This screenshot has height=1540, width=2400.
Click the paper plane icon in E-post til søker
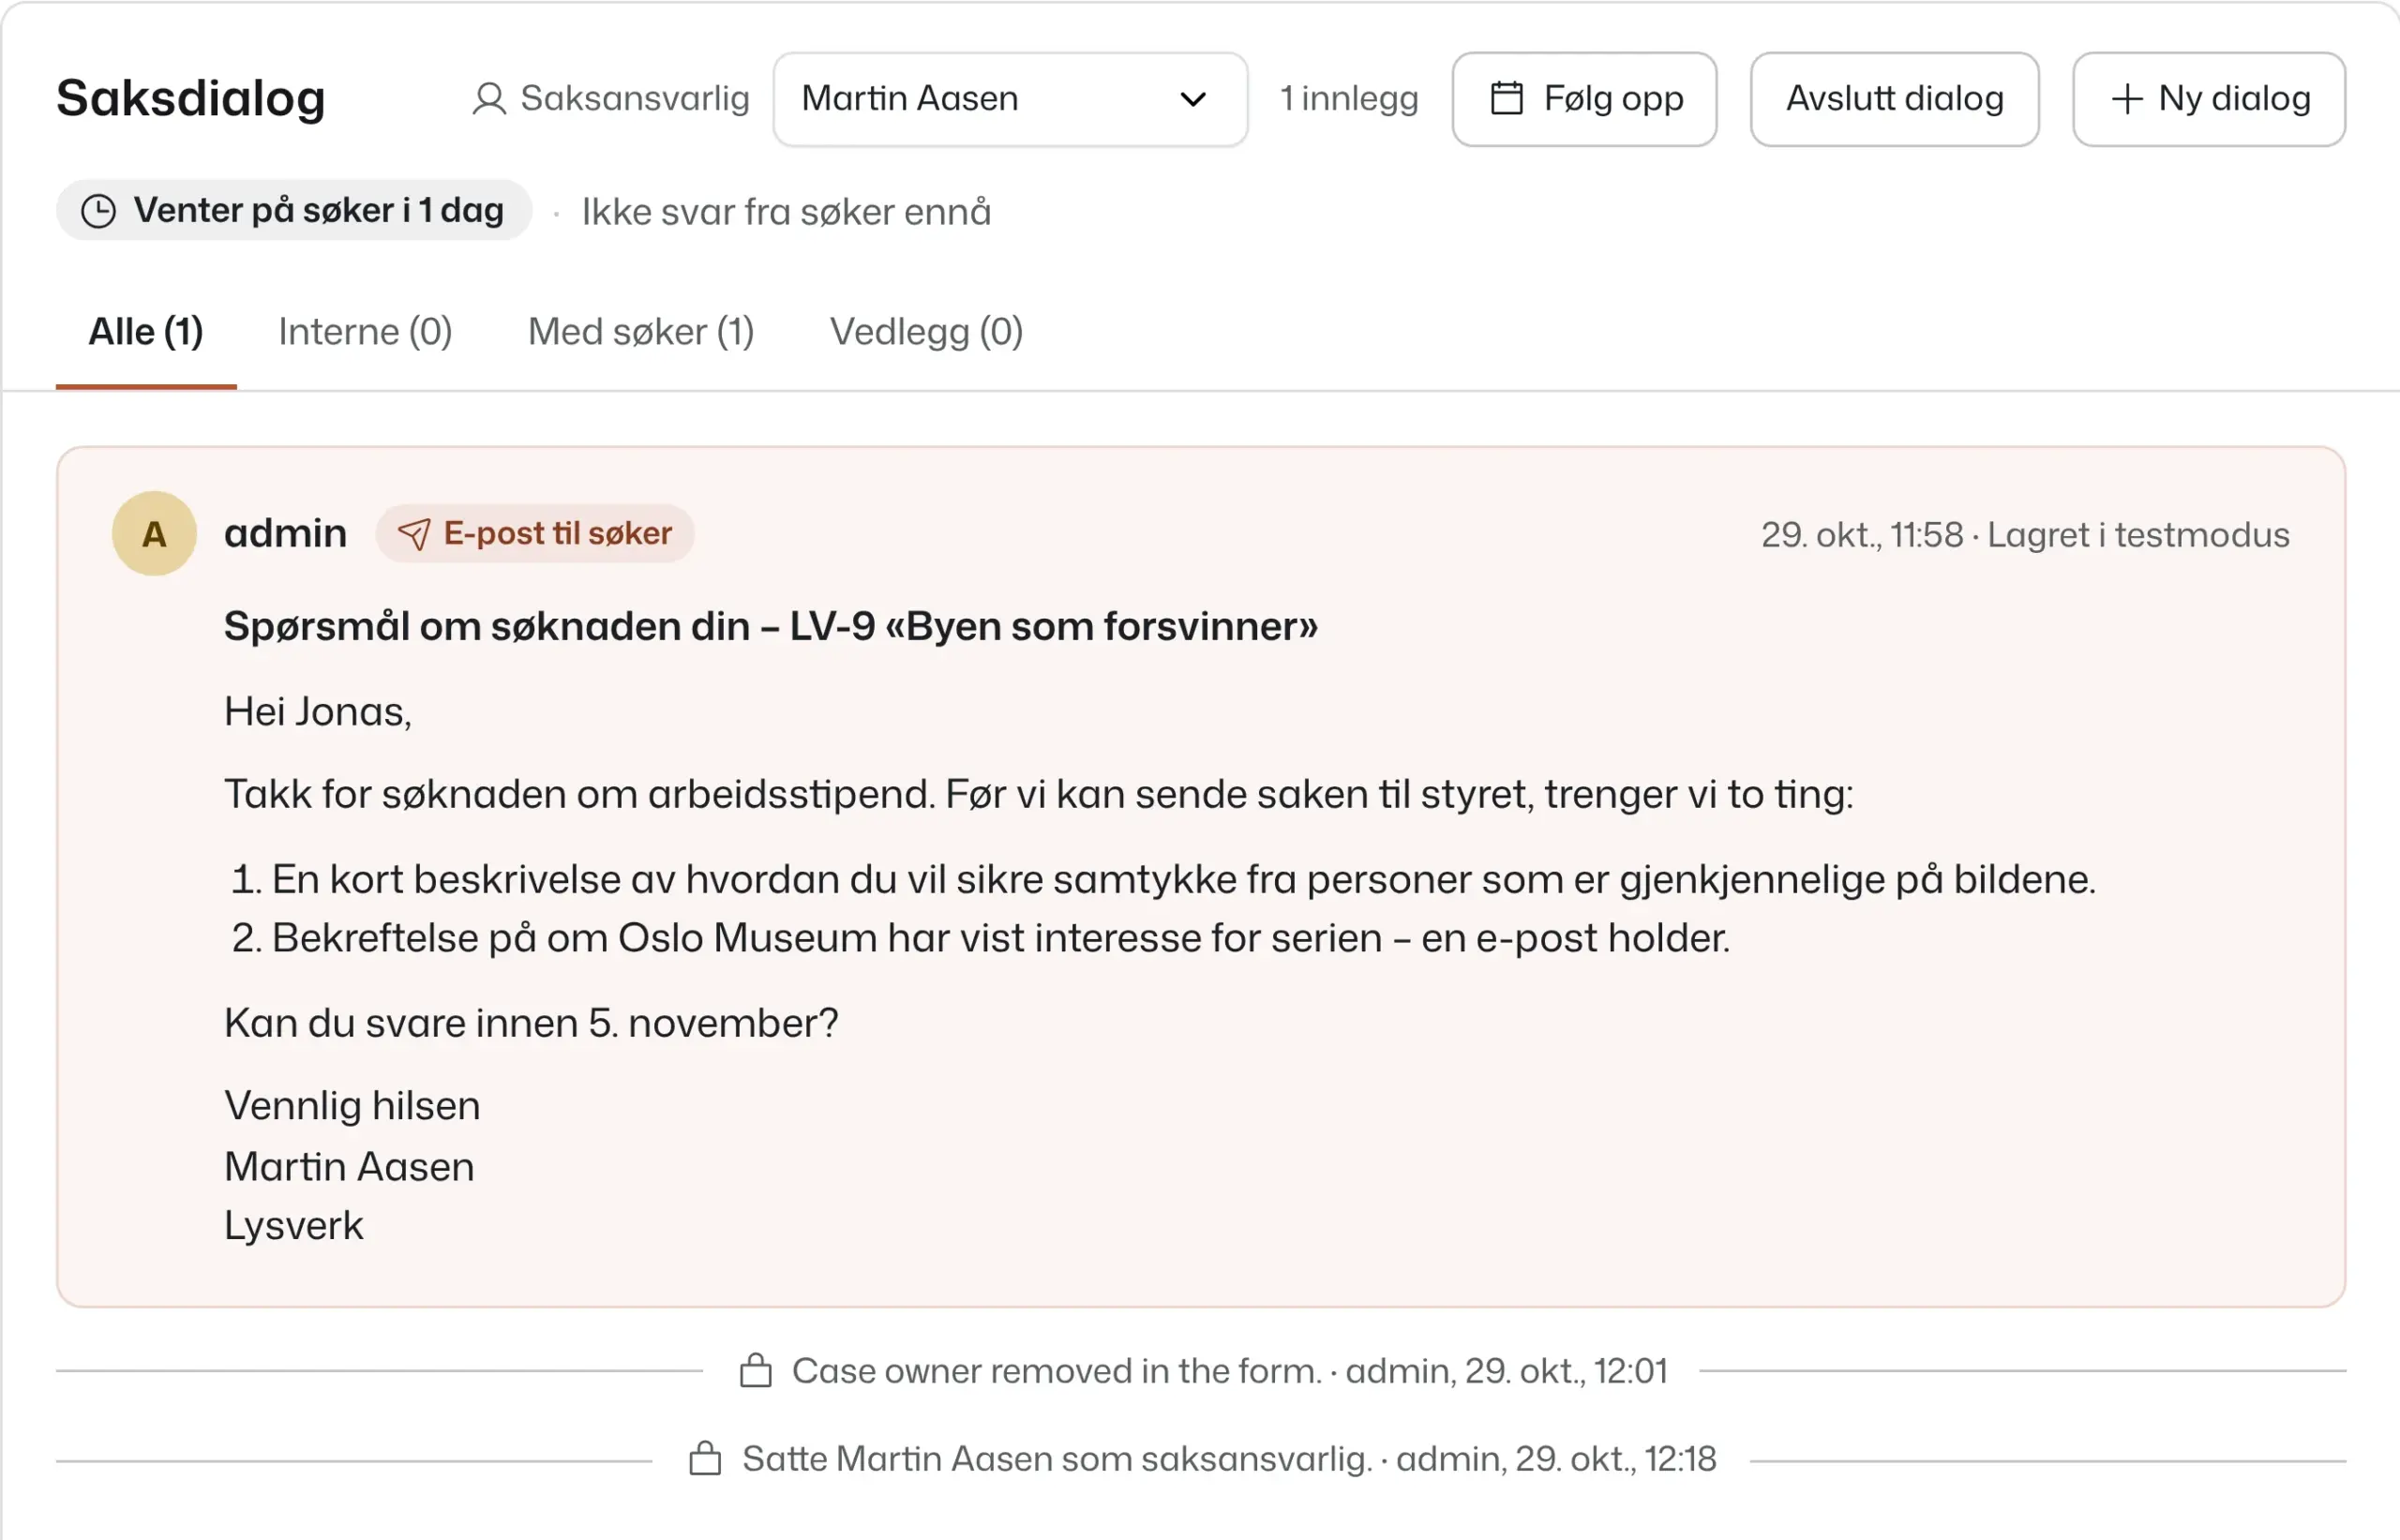(x=414, y=534)
